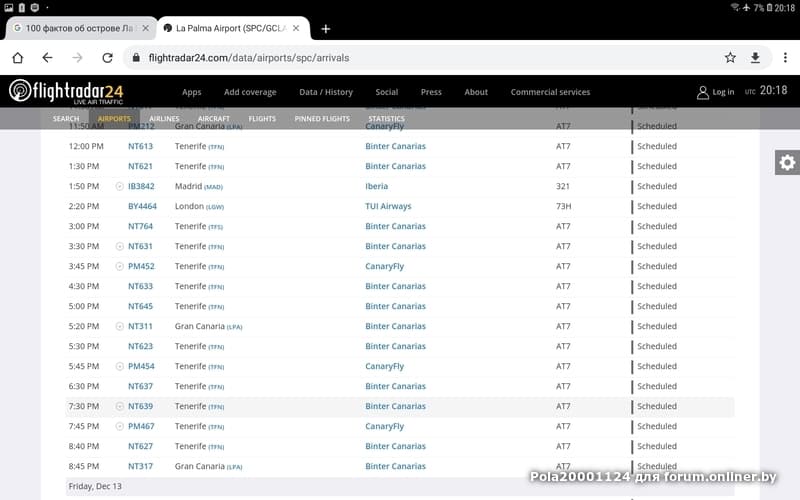This screenshot has width=800, height=500.
Task: Click CanaryFly link in the PM452 row
Action: click(x=384, y=266)
